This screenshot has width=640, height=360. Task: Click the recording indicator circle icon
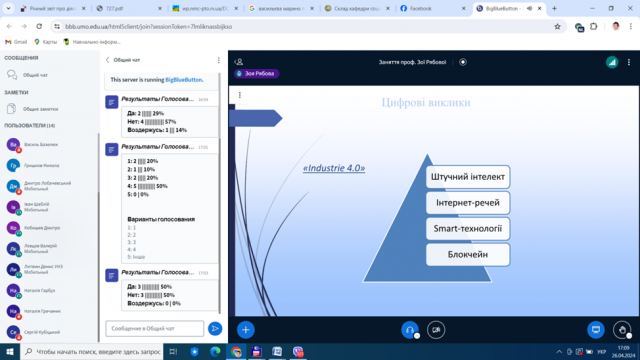coord(463,62)
